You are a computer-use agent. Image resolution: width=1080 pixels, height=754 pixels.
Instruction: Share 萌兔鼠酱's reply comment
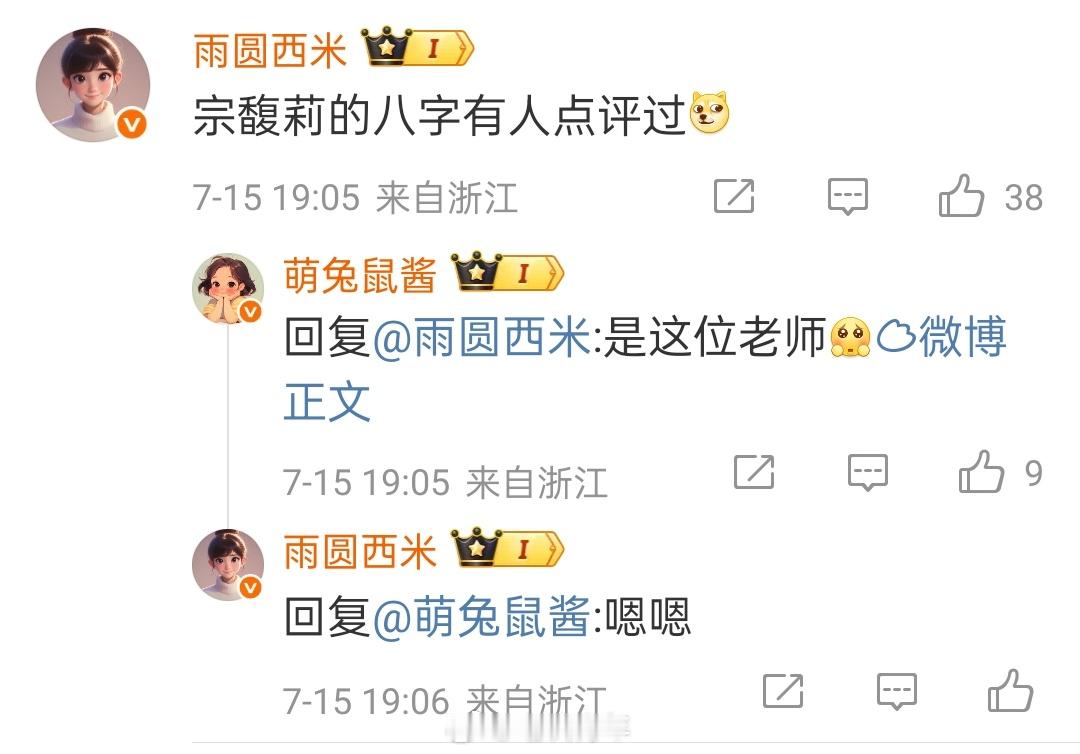pos(754,472)
